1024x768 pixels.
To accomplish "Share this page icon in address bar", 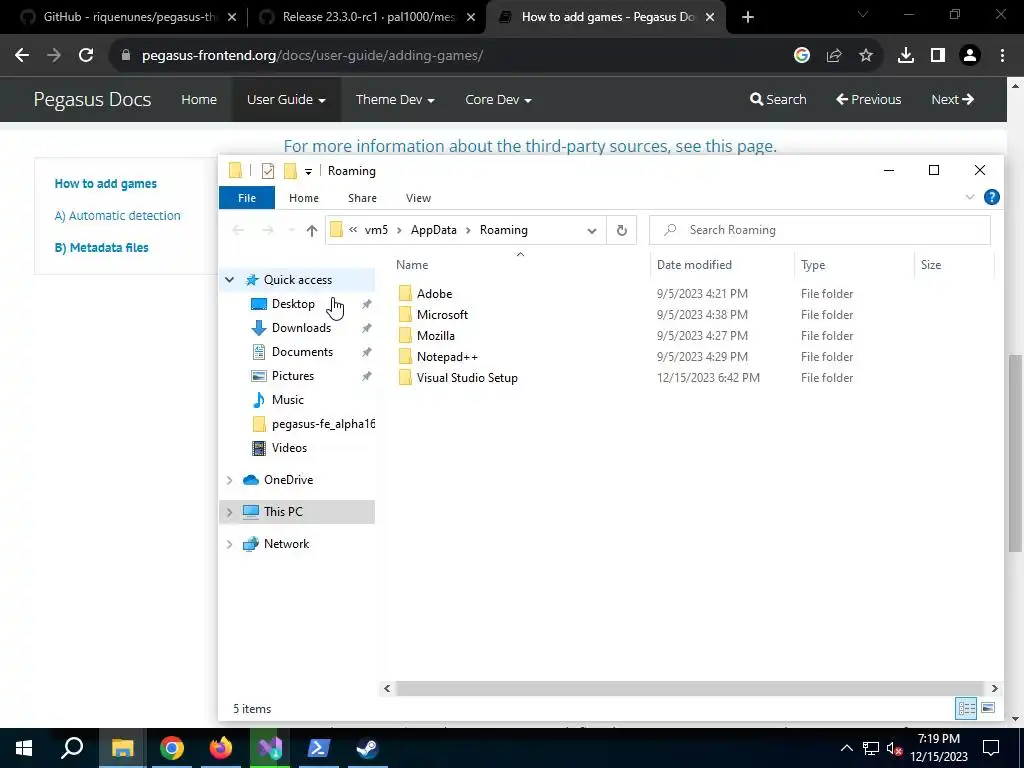I will pos(834,56).
